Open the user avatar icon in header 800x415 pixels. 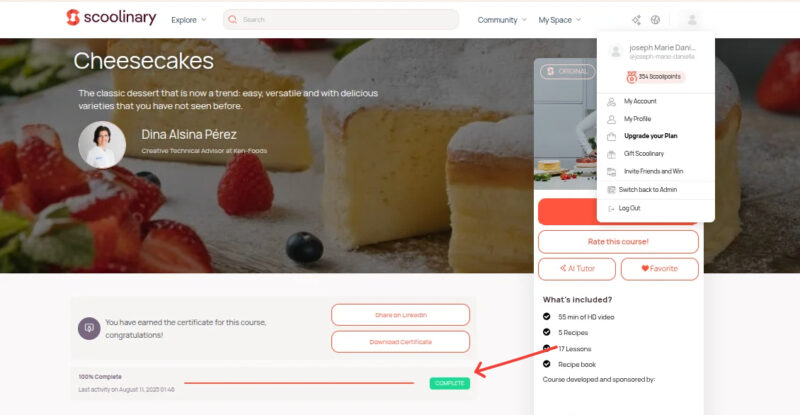[692, 20]
